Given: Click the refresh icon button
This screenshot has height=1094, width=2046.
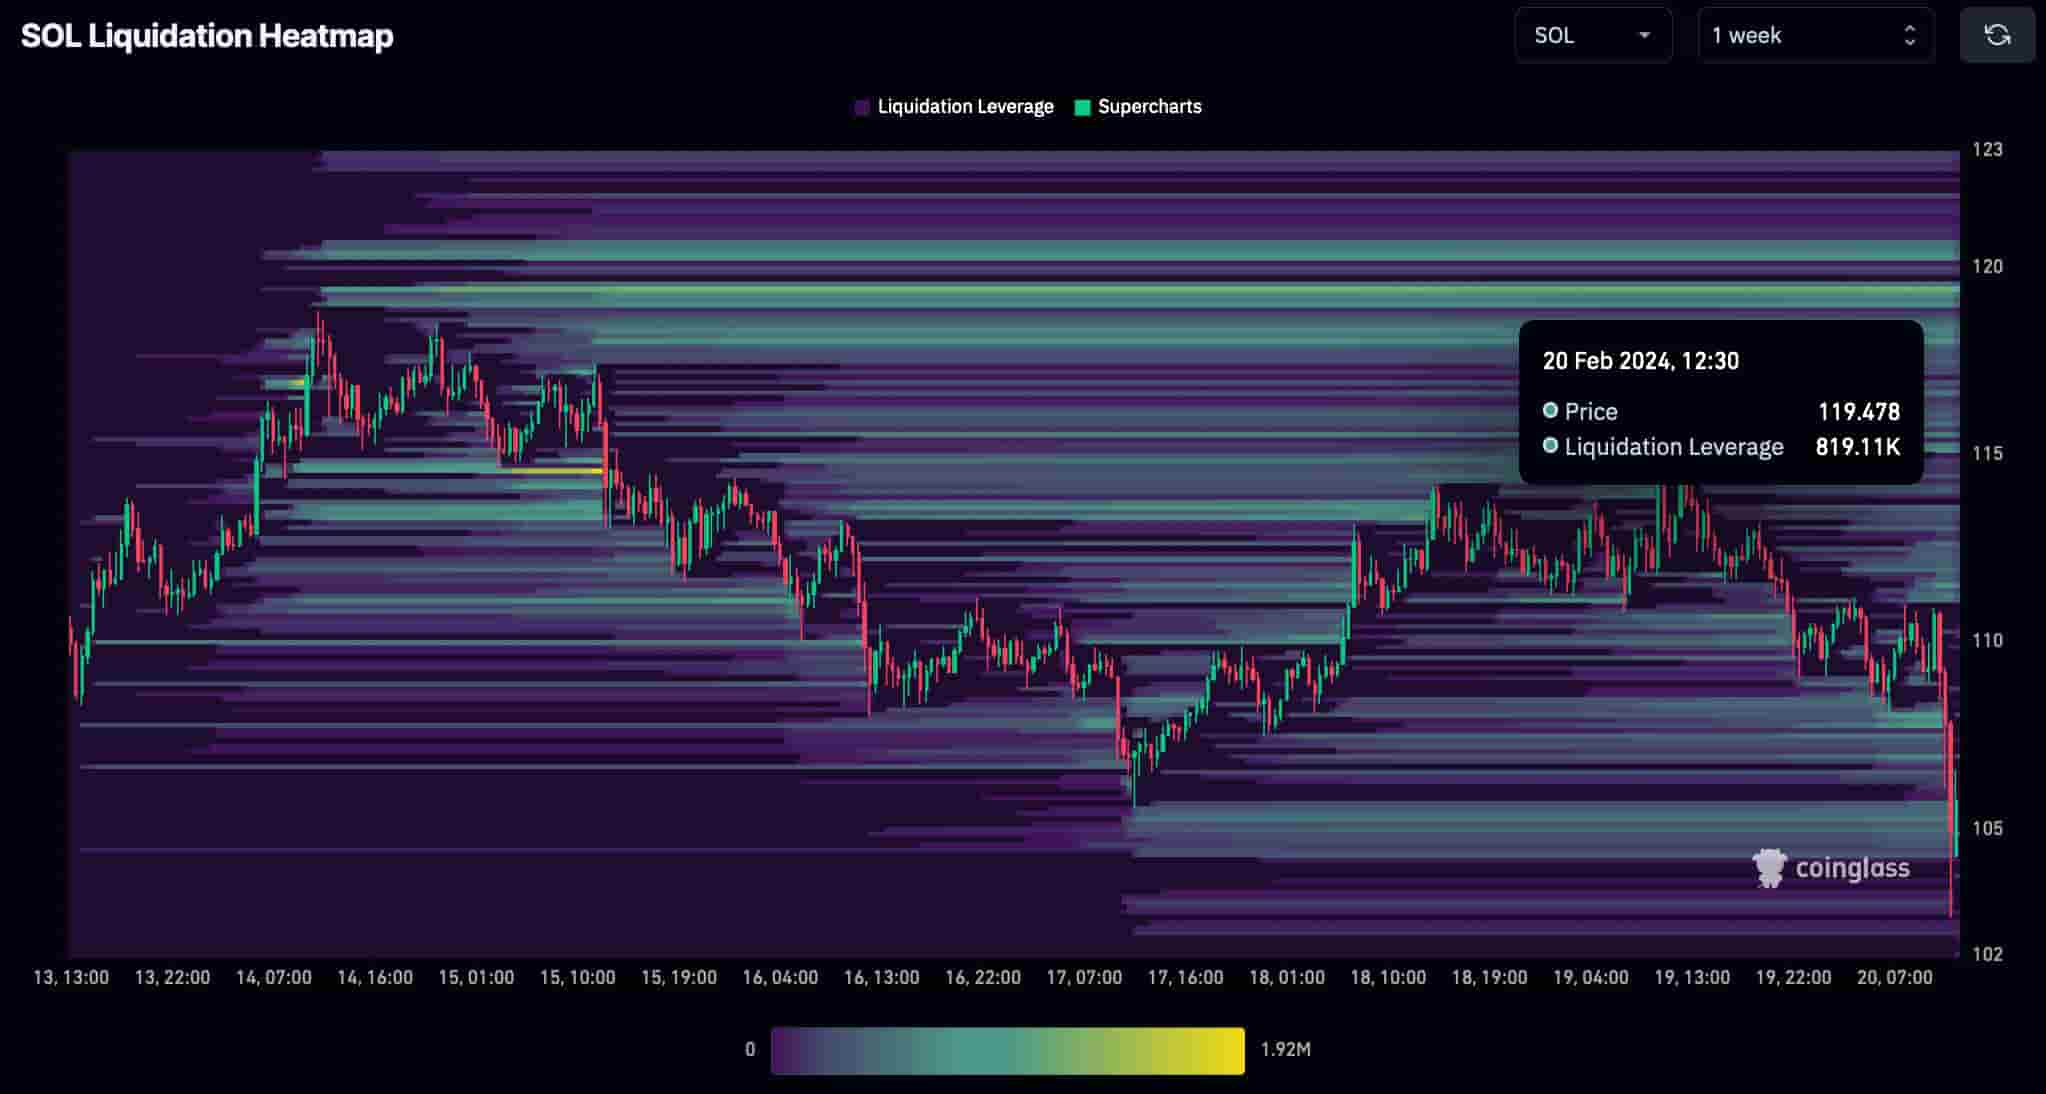Looking at the screenshot, I should click(1997, 35).
